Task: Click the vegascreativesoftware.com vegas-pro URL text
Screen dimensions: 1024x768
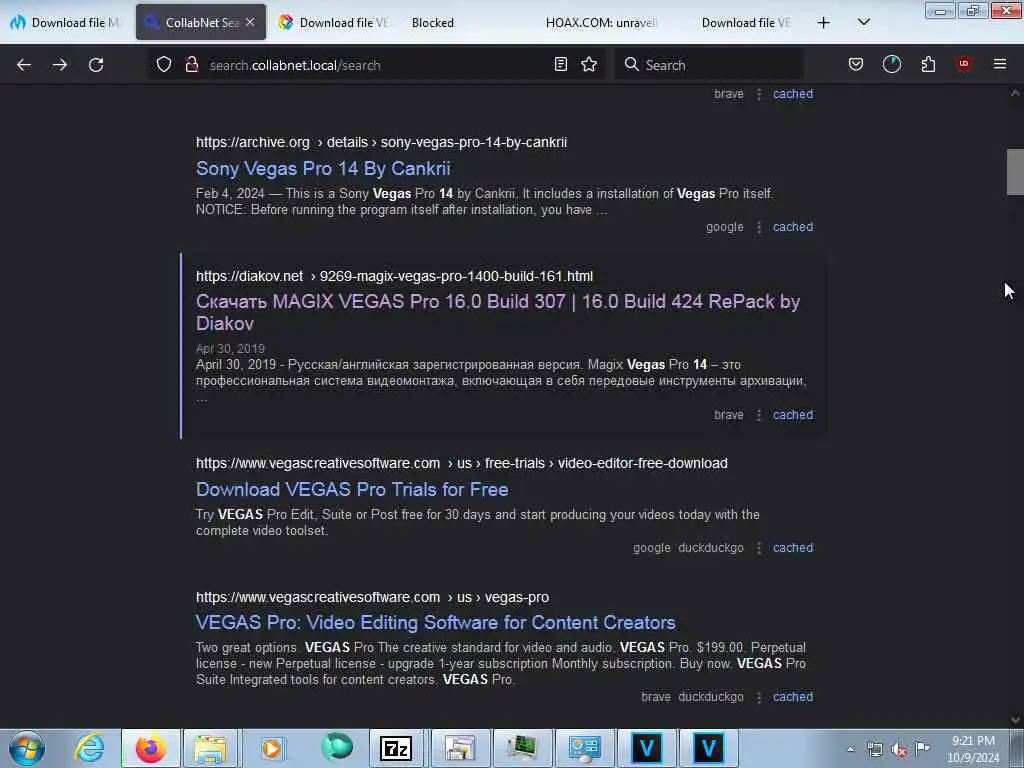Action: coord(372,598)
